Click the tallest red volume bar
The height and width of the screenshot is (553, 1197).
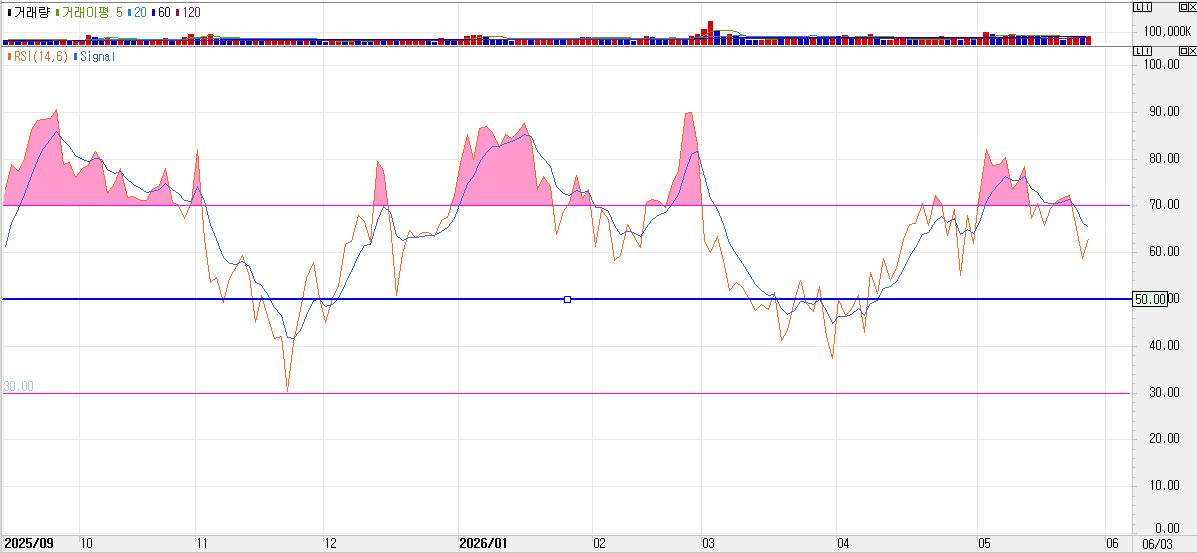point(710,33)
